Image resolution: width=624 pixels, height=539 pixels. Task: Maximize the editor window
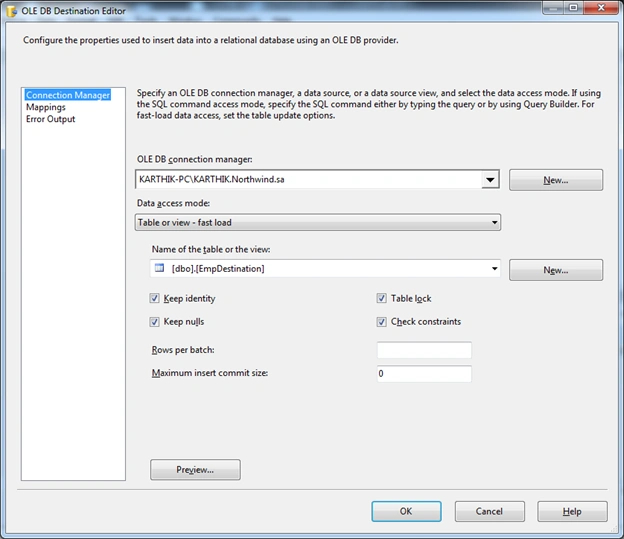coord(573,7)
